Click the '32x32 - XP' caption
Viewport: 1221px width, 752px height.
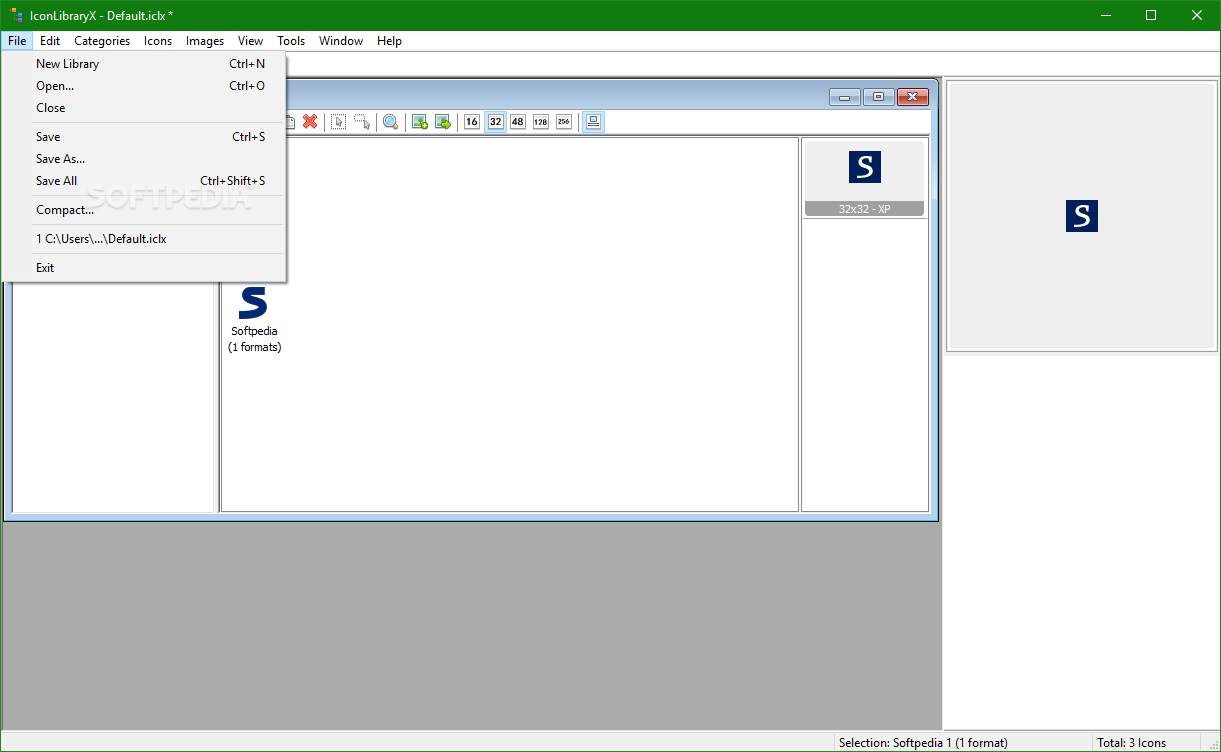point(865,209)
